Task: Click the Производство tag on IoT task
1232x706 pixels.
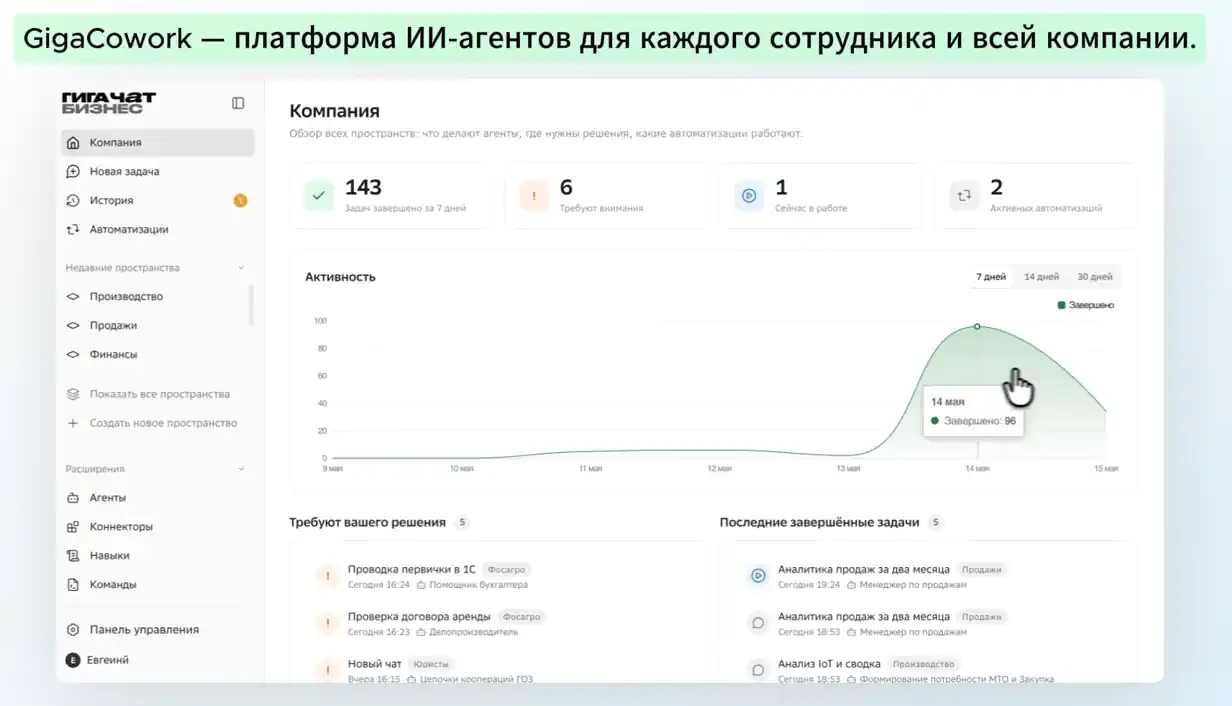Action: click(922, 664)
